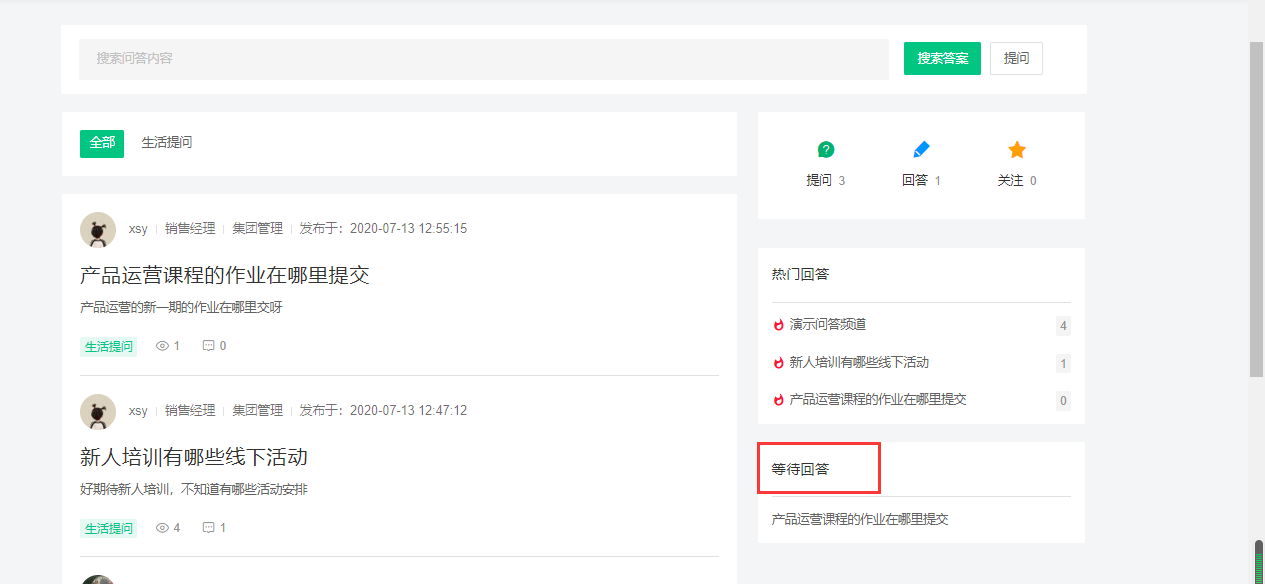Click 集团管理 on the 12:47:12 post
The width and height of the screenshot is (1265, 584).
pos(258,411)
